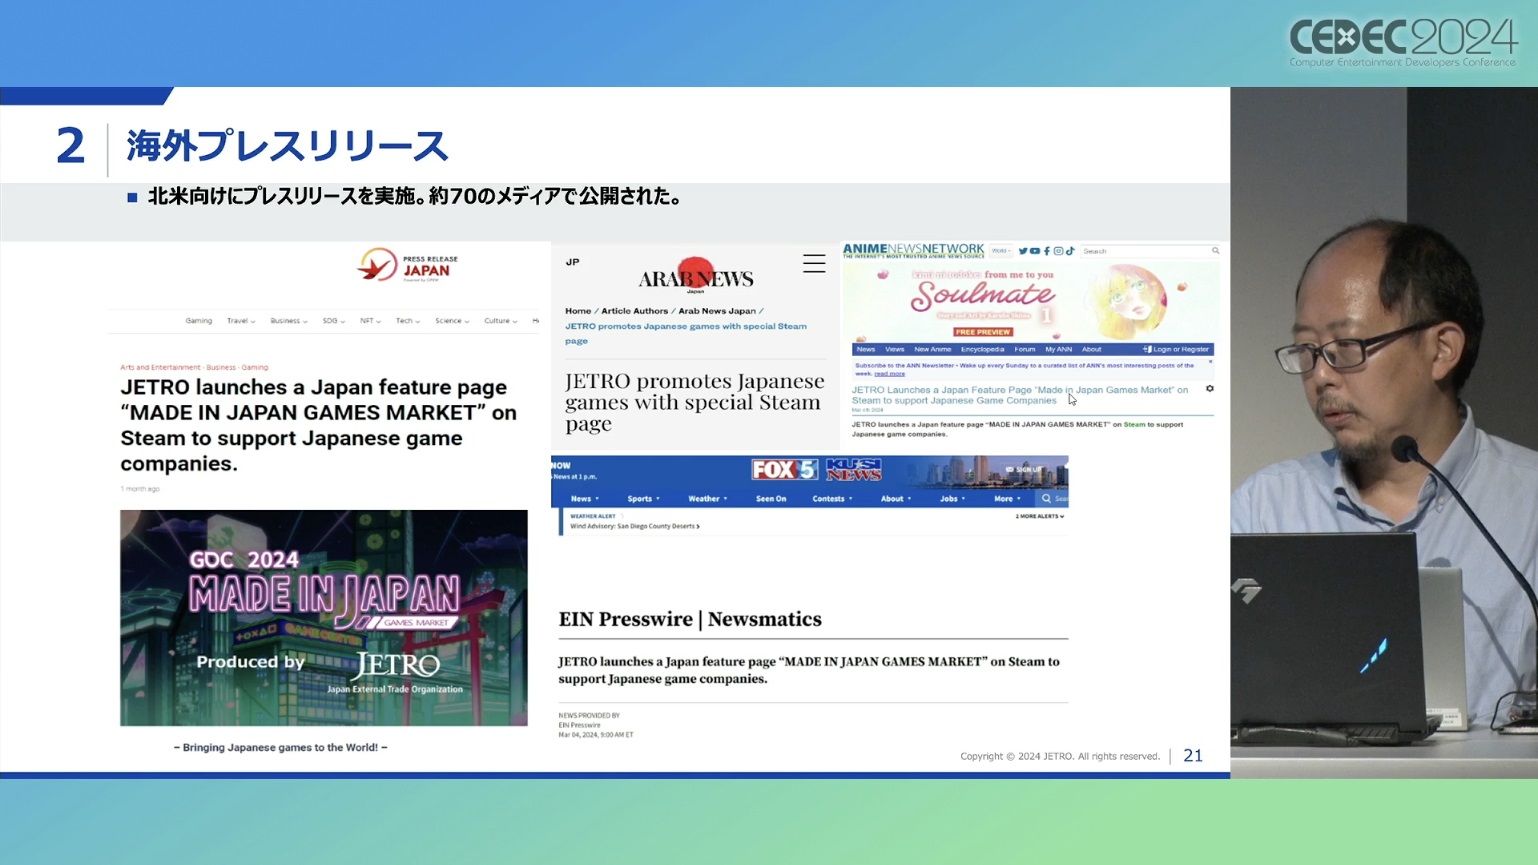Expand the Tech dropdown on Press Release Japan
The height and width of the screenshot is (865, 1538).
click(x=407, y=321)
